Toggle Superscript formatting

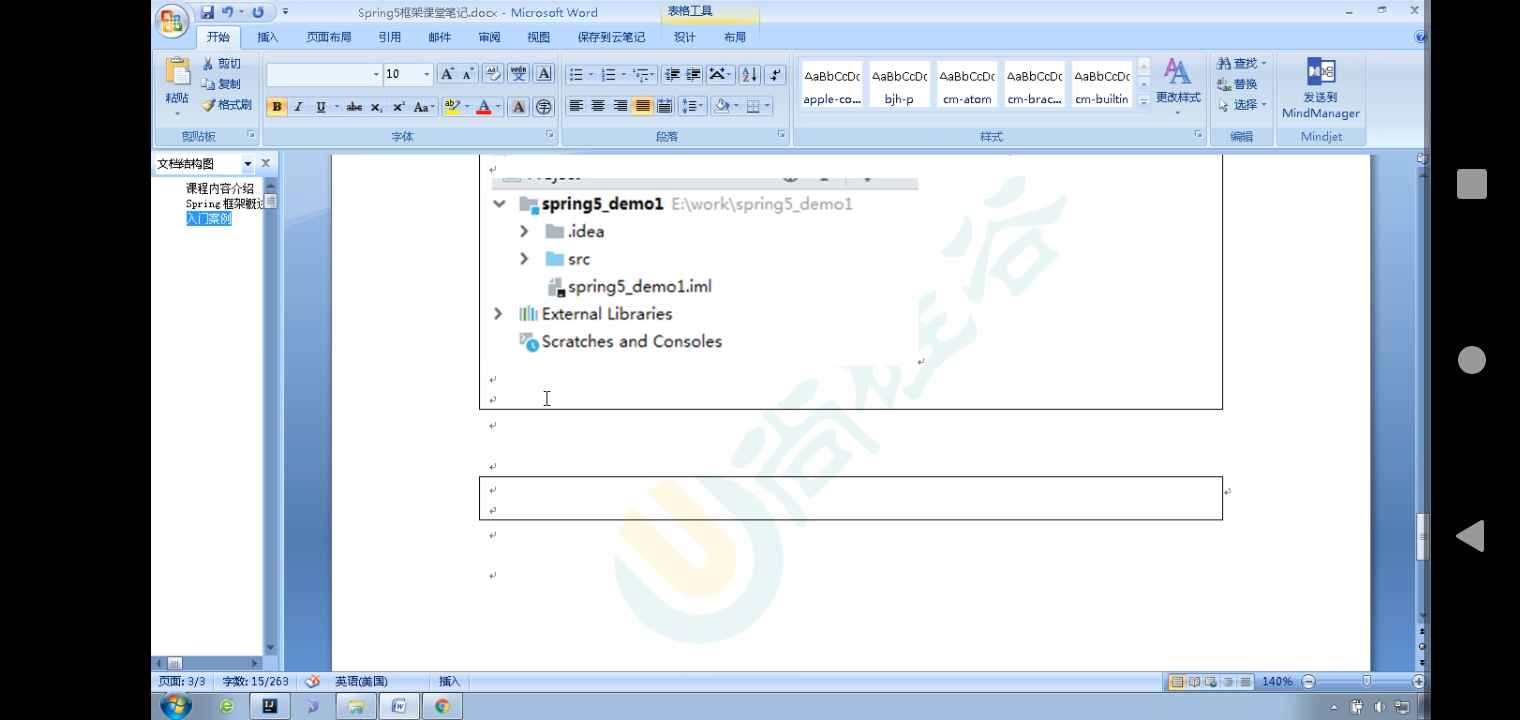point(398,107)
